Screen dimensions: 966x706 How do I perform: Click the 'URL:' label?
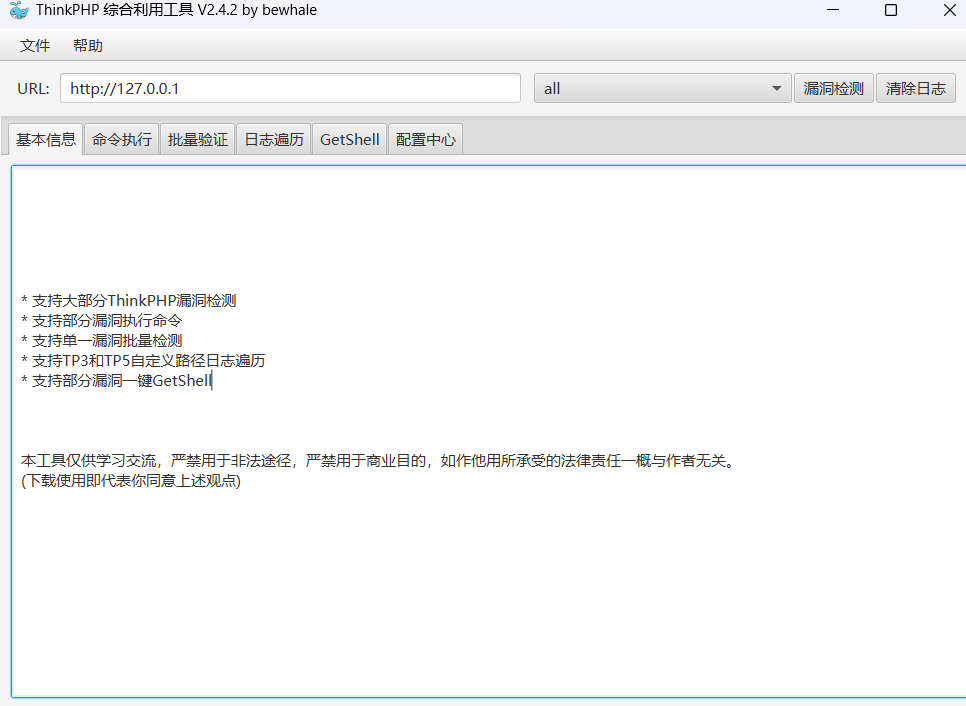pos(33,89)
